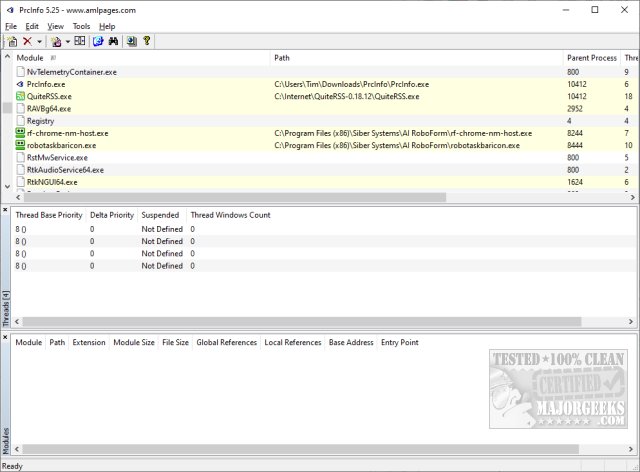Click the computer windows toolbar icon
The image size is (640, 472).
tap(131, 41)
